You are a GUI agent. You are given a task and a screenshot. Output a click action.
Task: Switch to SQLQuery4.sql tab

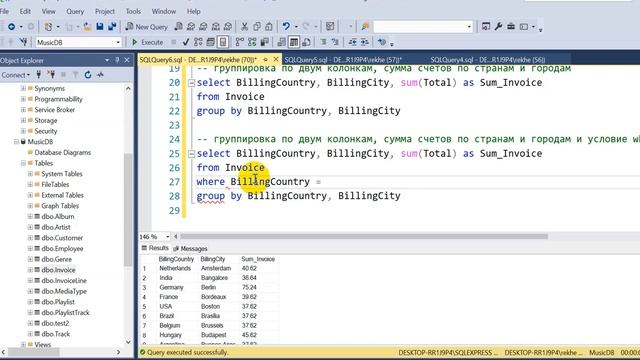(x=488, y=60)
